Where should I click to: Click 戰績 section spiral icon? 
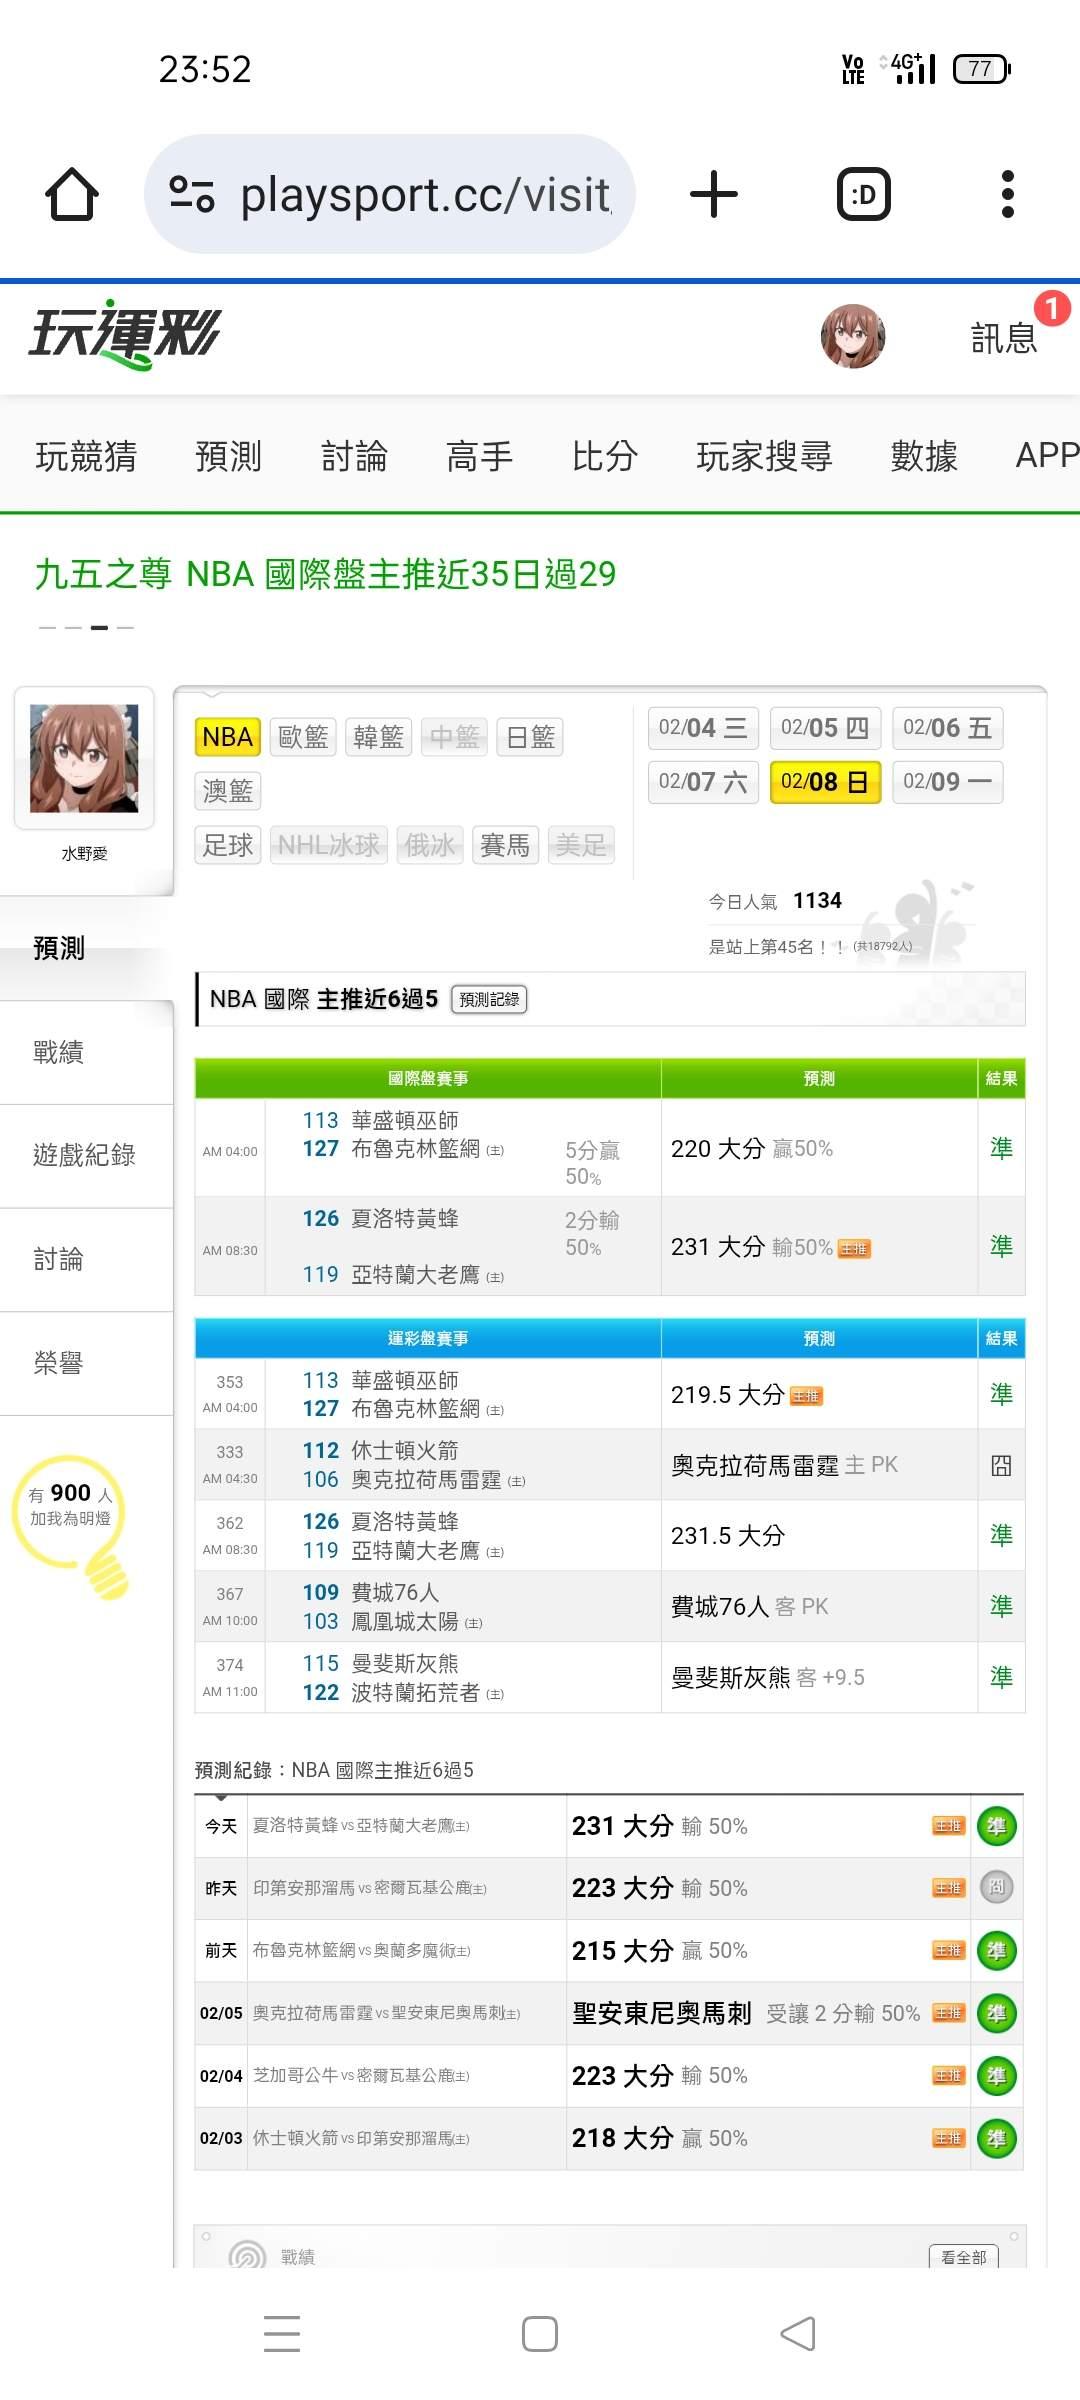pyautogui.click(x=247, y=2255)
